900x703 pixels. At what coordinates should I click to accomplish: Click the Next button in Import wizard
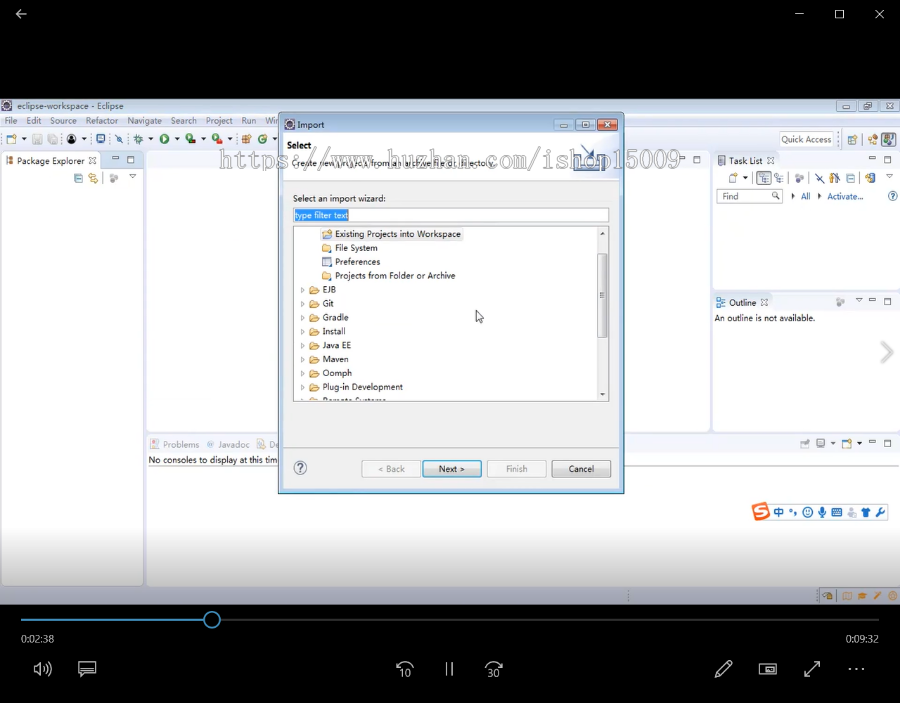click(451, 469)
